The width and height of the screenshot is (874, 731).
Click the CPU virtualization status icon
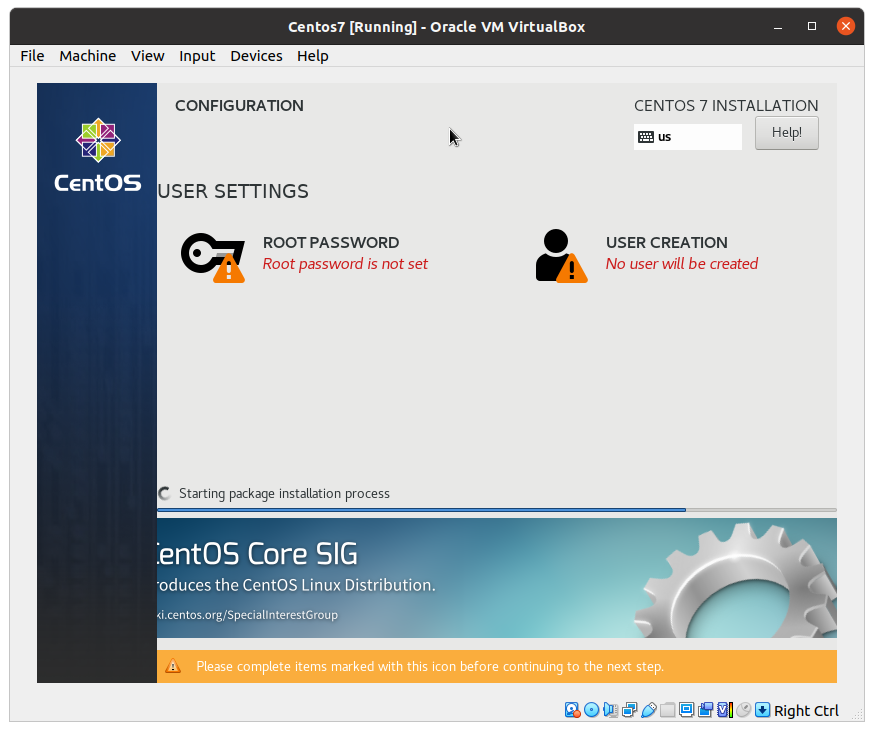pos(725,710)
